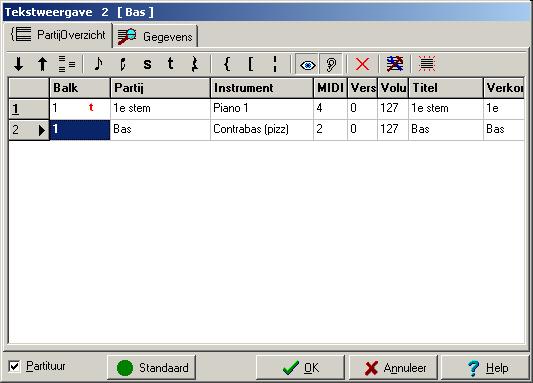
Task: Click the Volu column header
Action: [393, 88]
